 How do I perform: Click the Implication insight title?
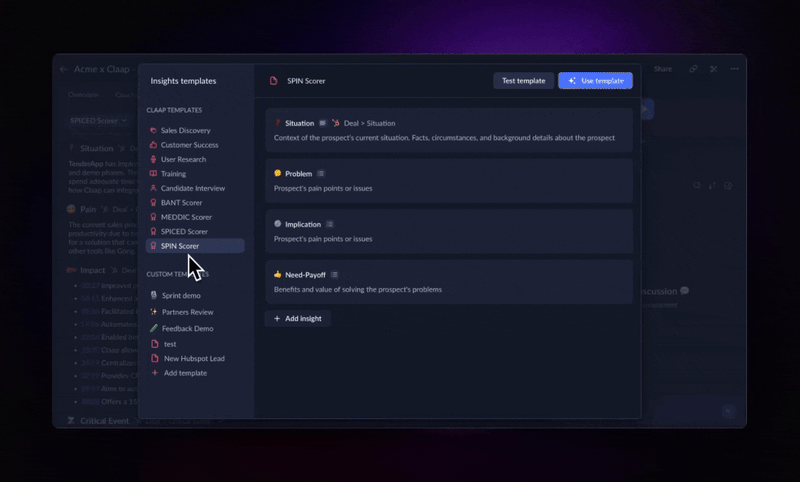[x=303, y=224]
